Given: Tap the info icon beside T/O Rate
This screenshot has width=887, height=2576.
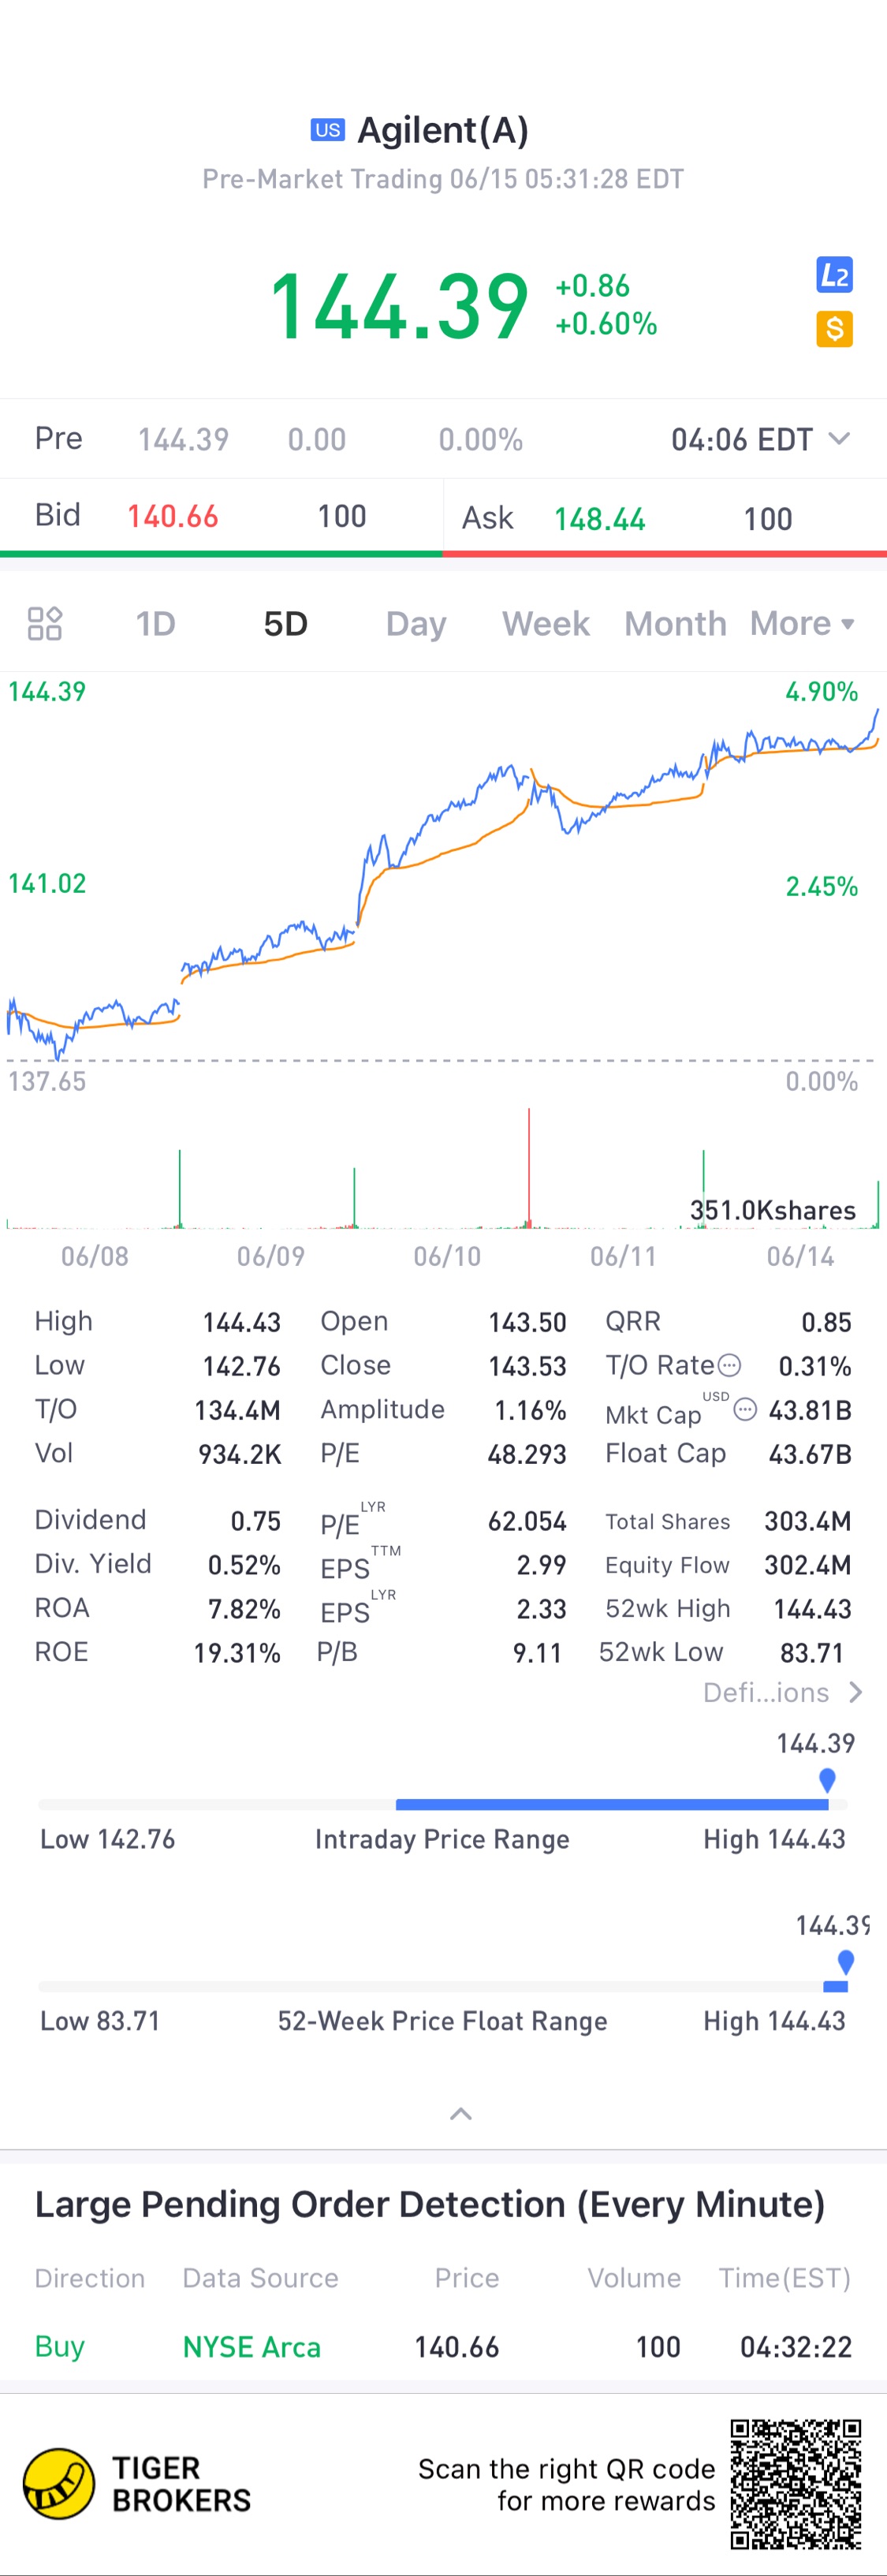Looking at the screenshot, I should [730, 1365].
